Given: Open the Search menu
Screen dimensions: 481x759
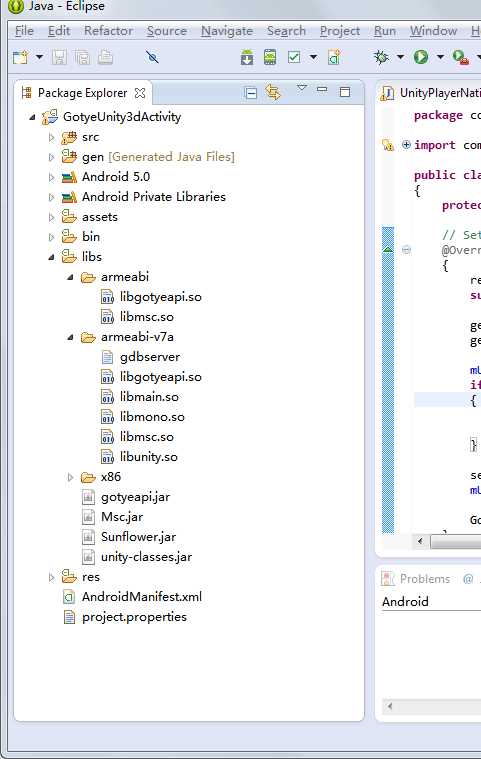Looking at the screenshot, I should pyautogui.click(x=286, y=31).
